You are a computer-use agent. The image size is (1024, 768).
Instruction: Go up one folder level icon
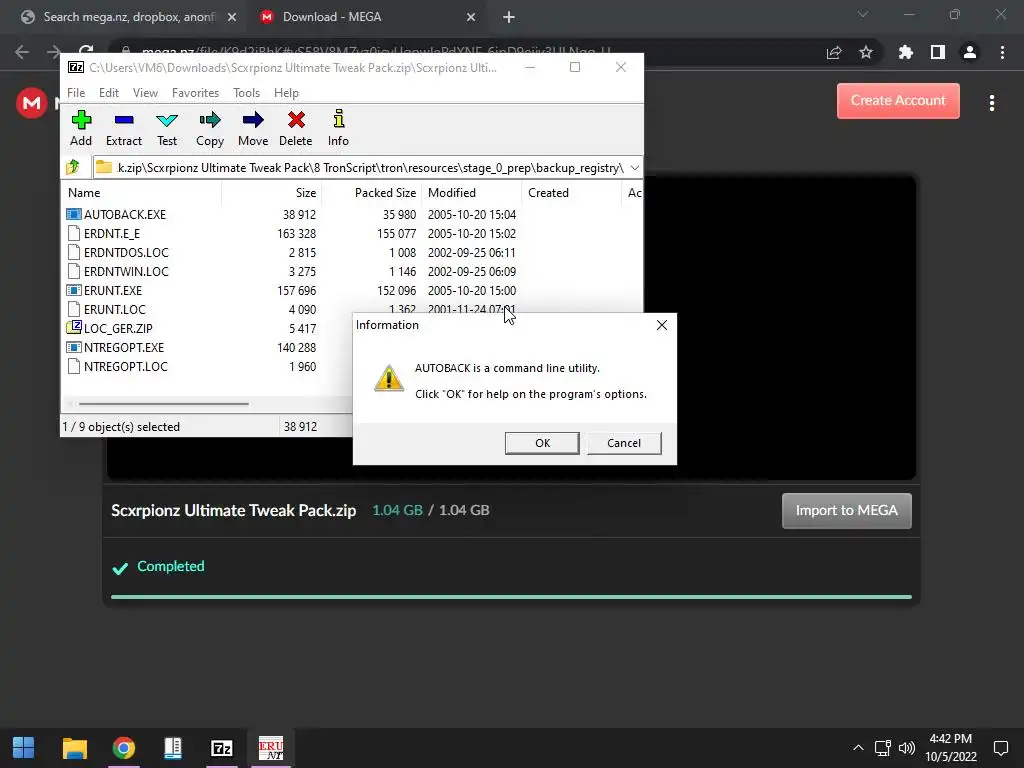[x=73, y=167]
